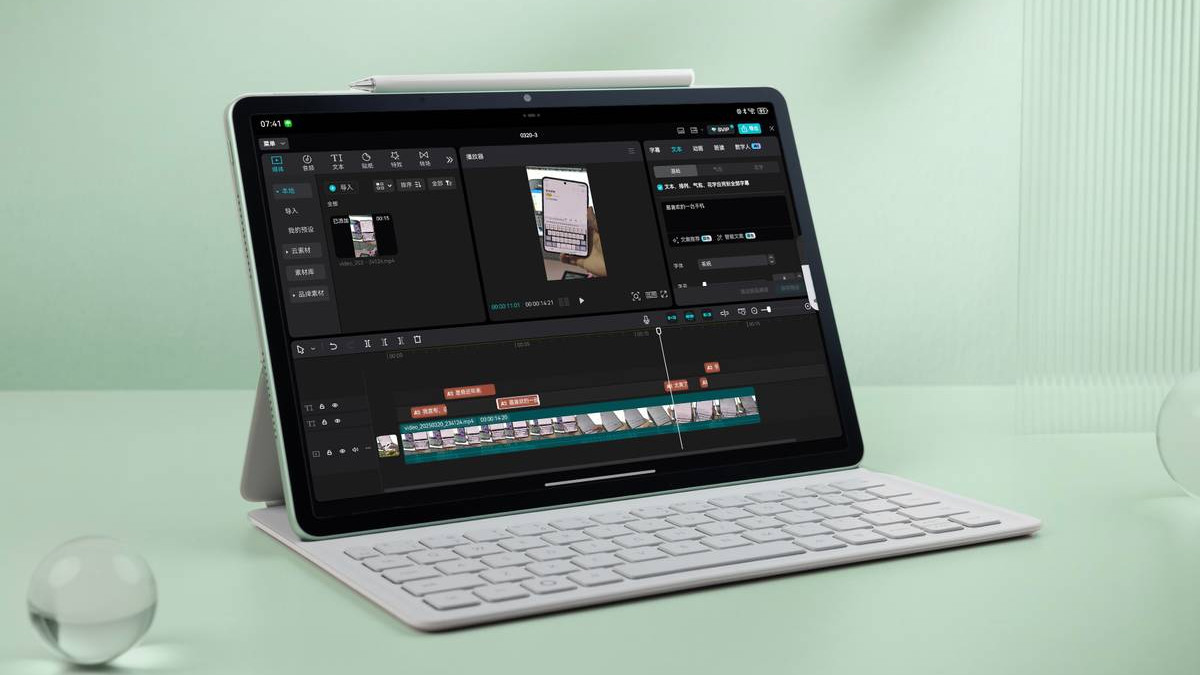Click the 00:00:11:01 current timecode
1200x675 pixels.
pos(505,305)
